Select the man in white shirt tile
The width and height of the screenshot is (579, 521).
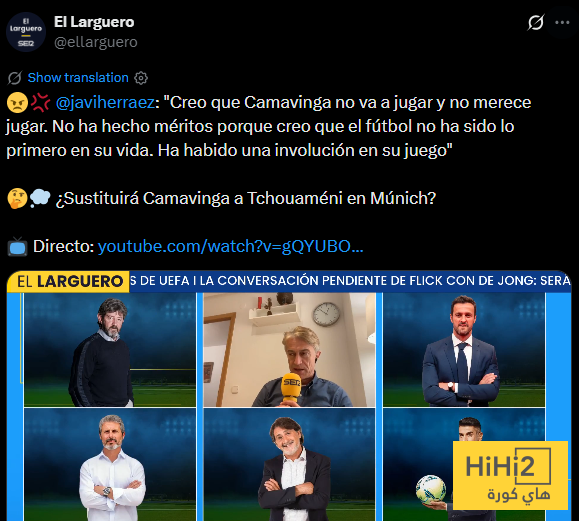point(110,464)
